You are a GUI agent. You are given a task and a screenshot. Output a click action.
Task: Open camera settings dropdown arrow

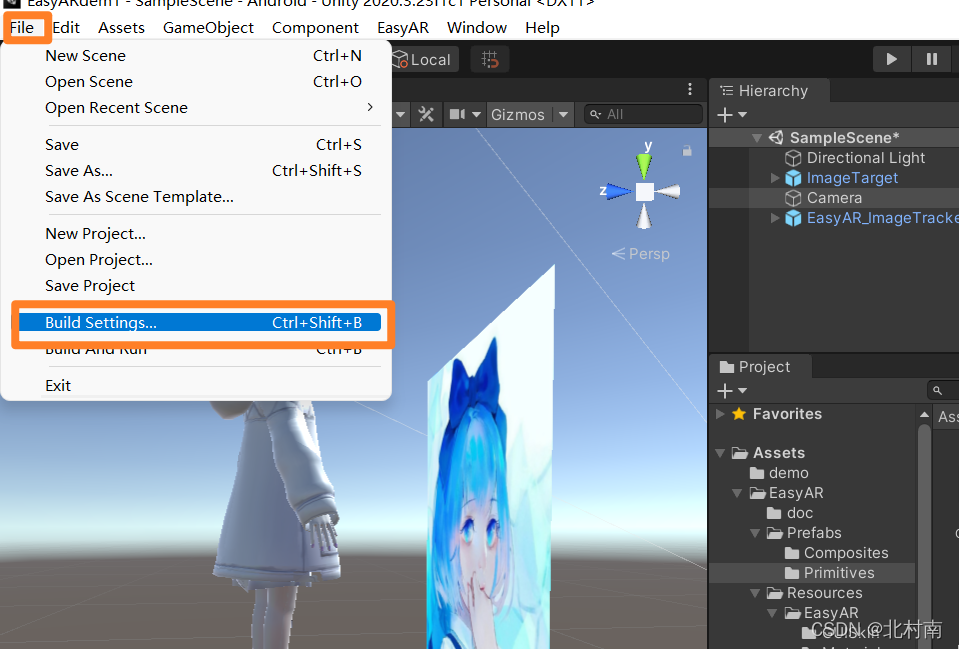(x=476, y=114)
